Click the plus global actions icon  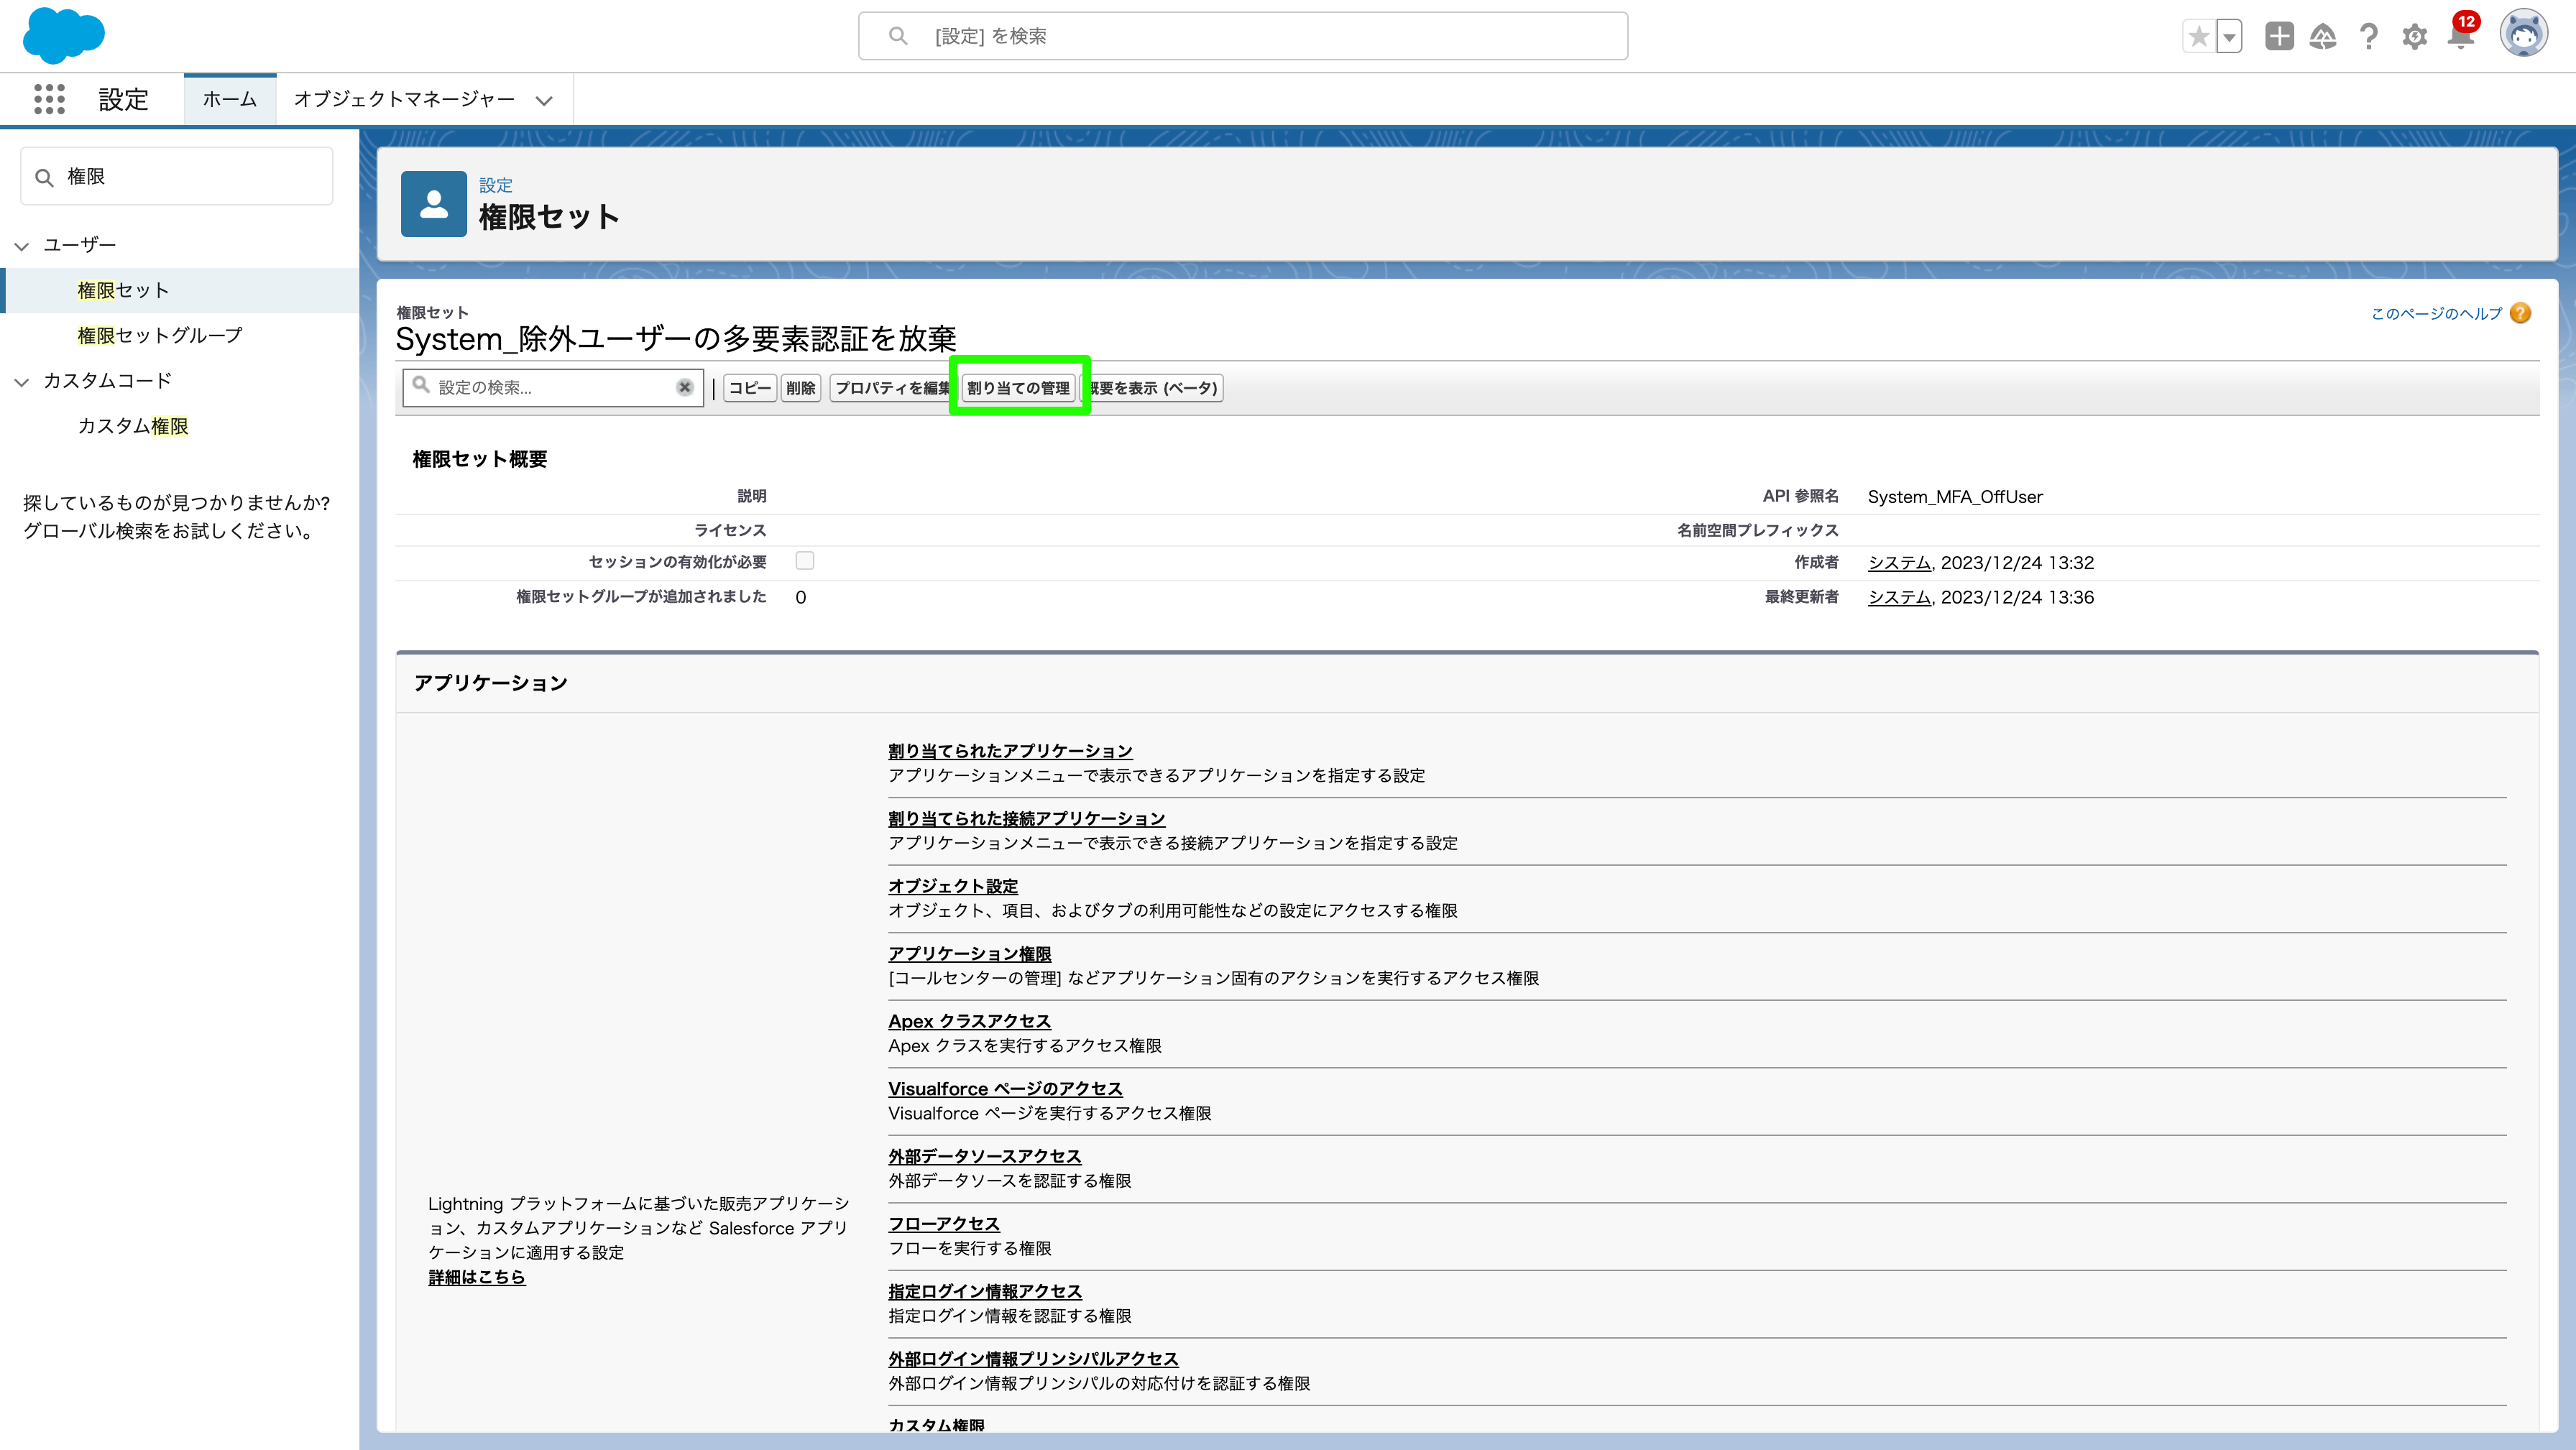click(x=2280, y=36)
